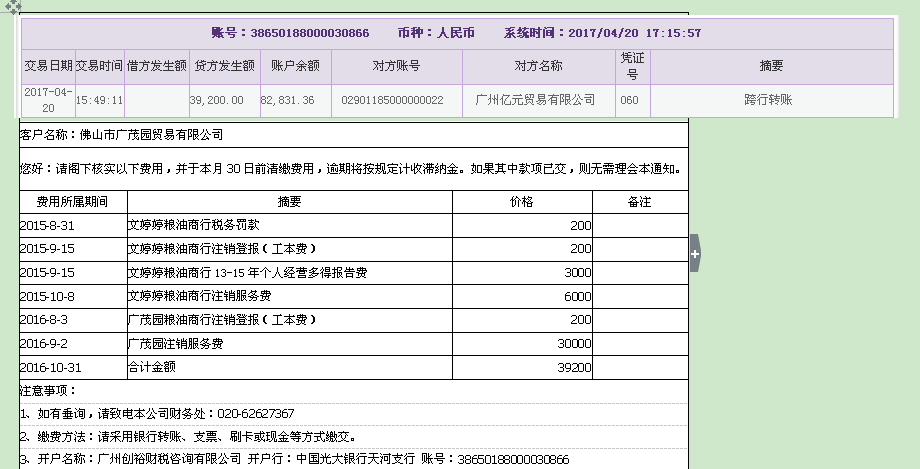920x469 pixels.
Task: Click the 备注 column header
Action: [x=639, y=202]
